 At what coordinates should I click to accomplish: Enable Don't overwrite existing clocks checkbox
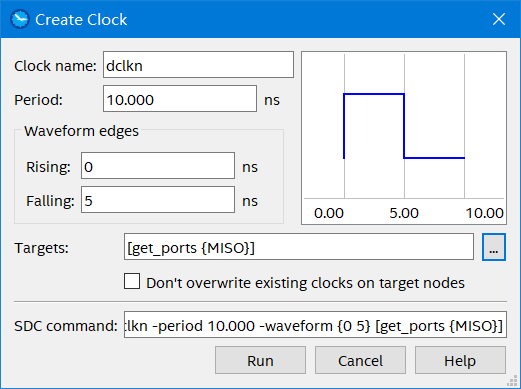click(x=132, y=281)
